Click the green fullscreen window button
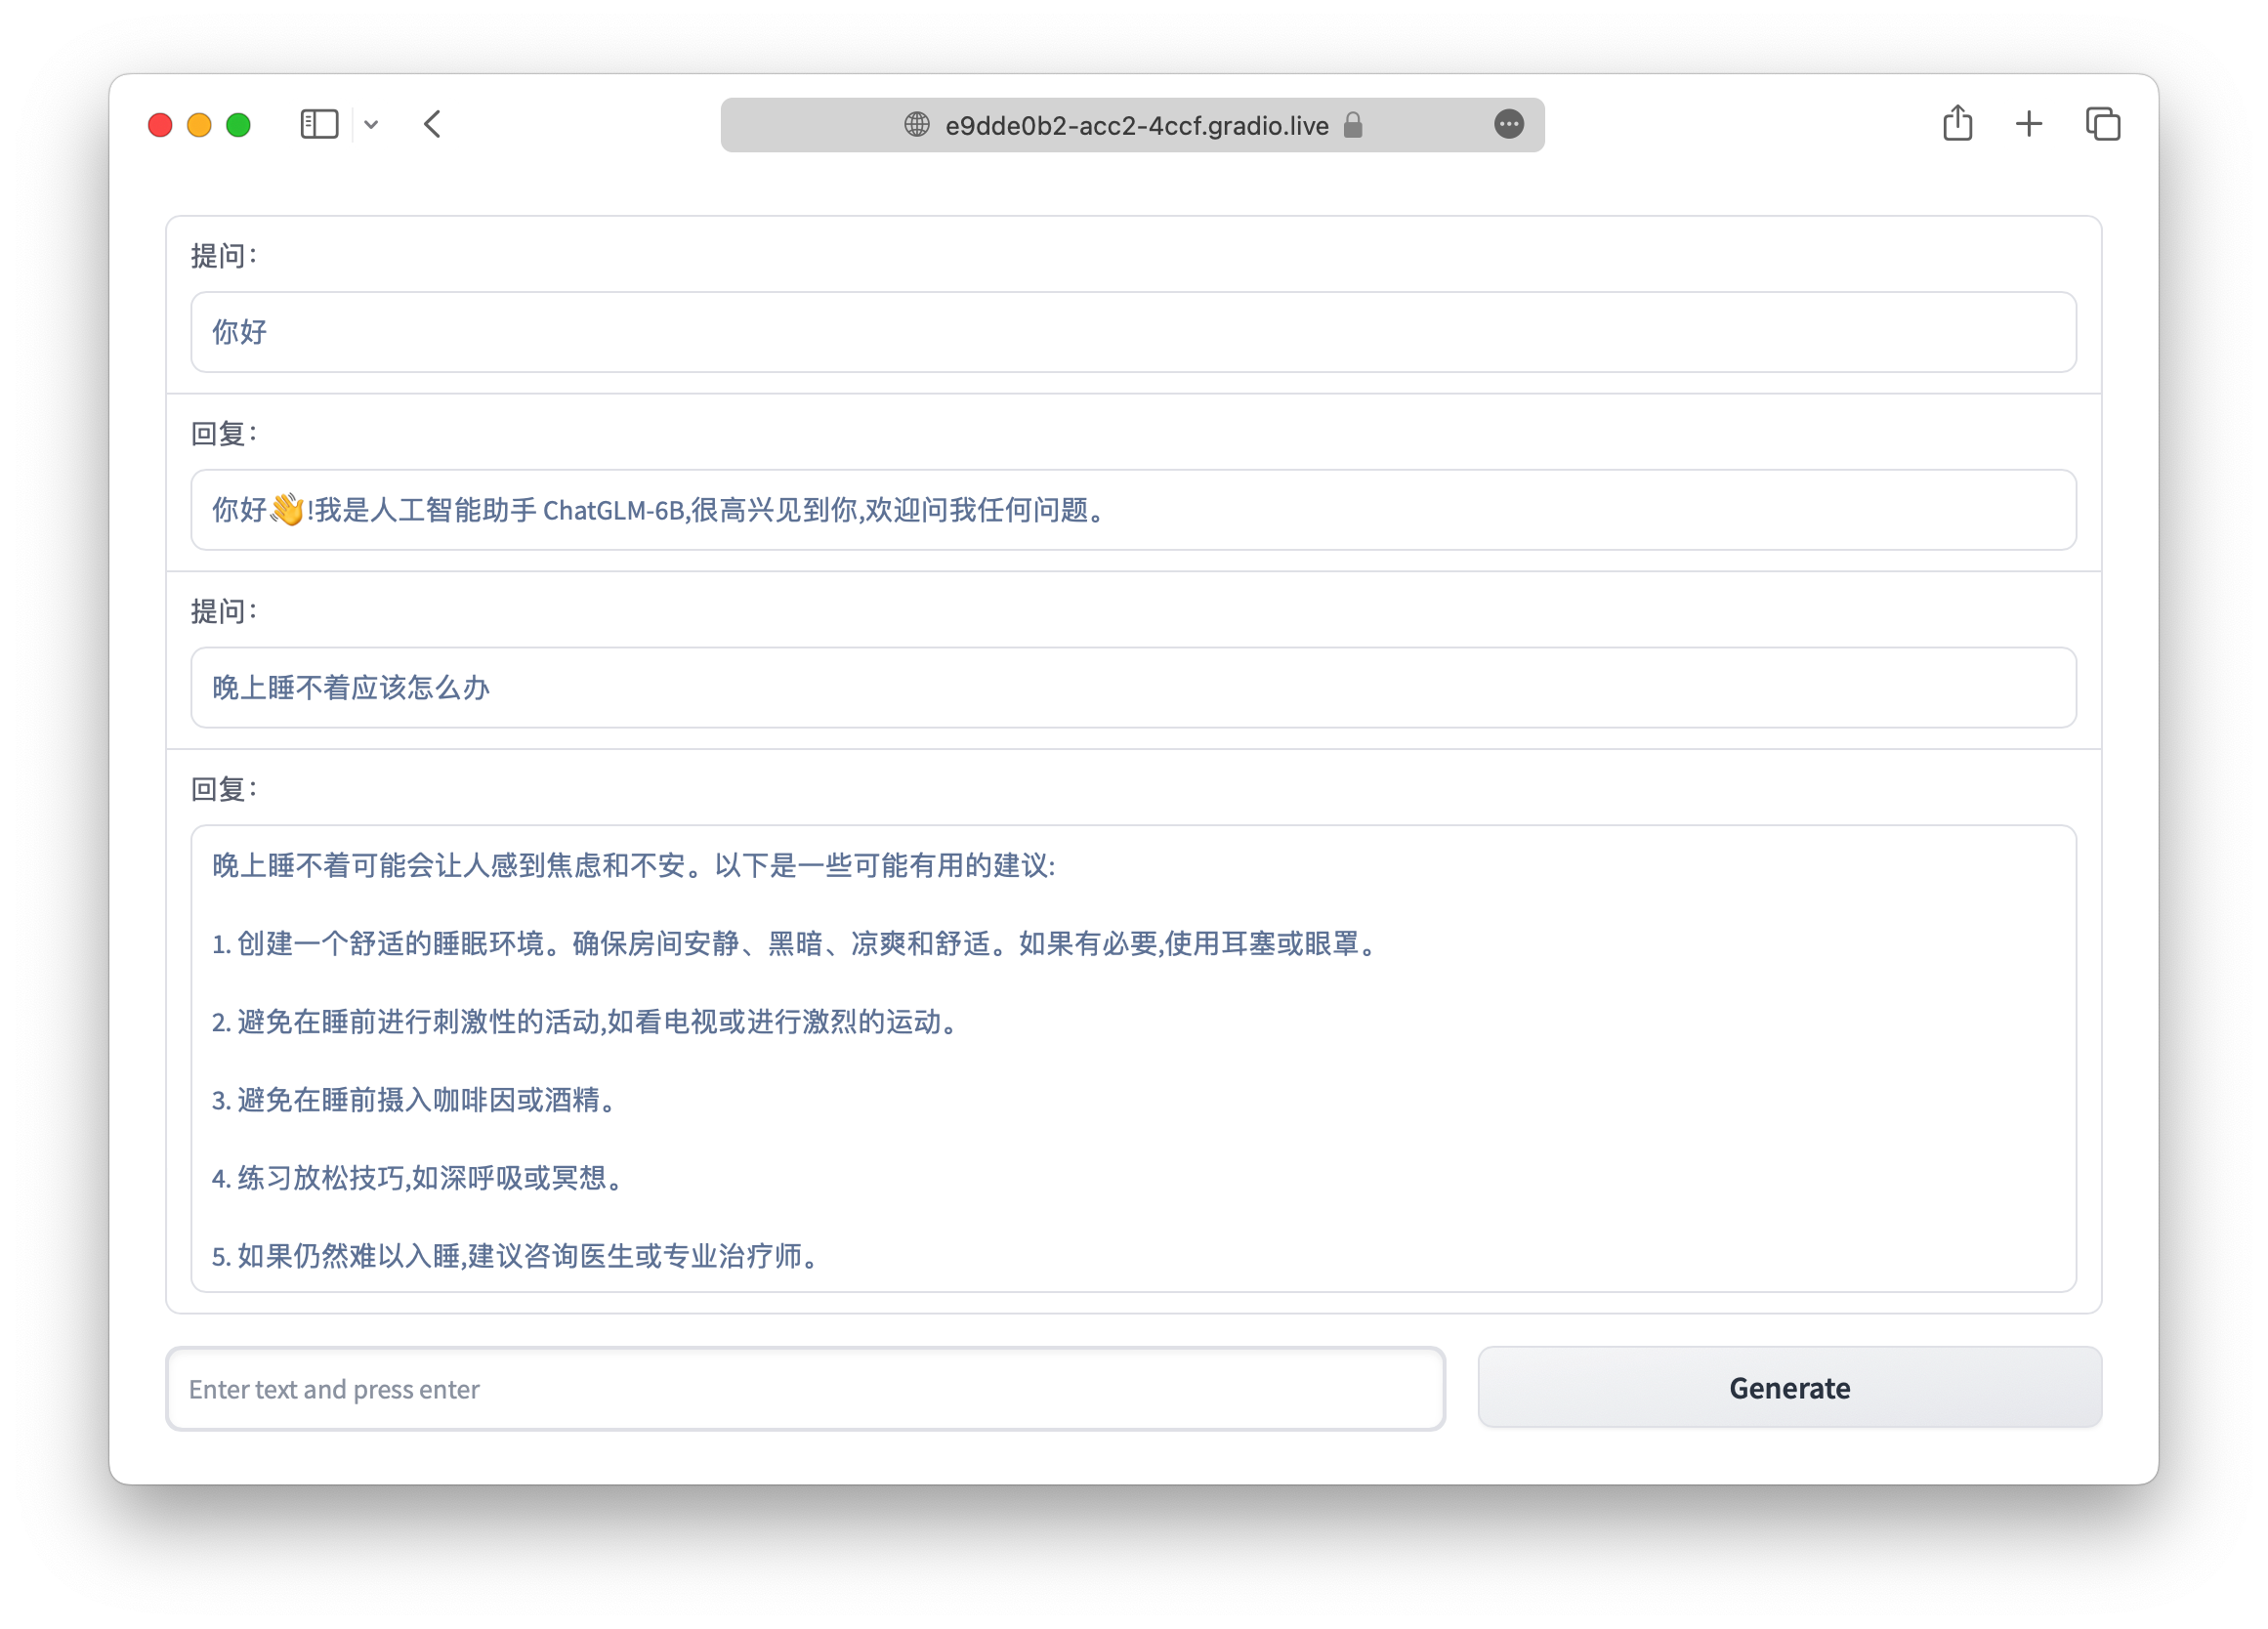2268x1629 pixels. tap(238, 125)
